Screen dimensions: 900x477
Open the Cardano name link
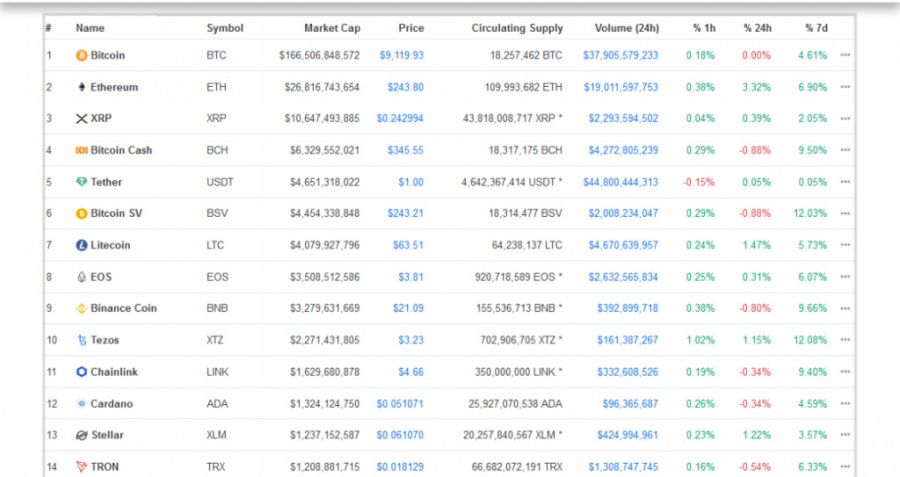pos(111,404)
